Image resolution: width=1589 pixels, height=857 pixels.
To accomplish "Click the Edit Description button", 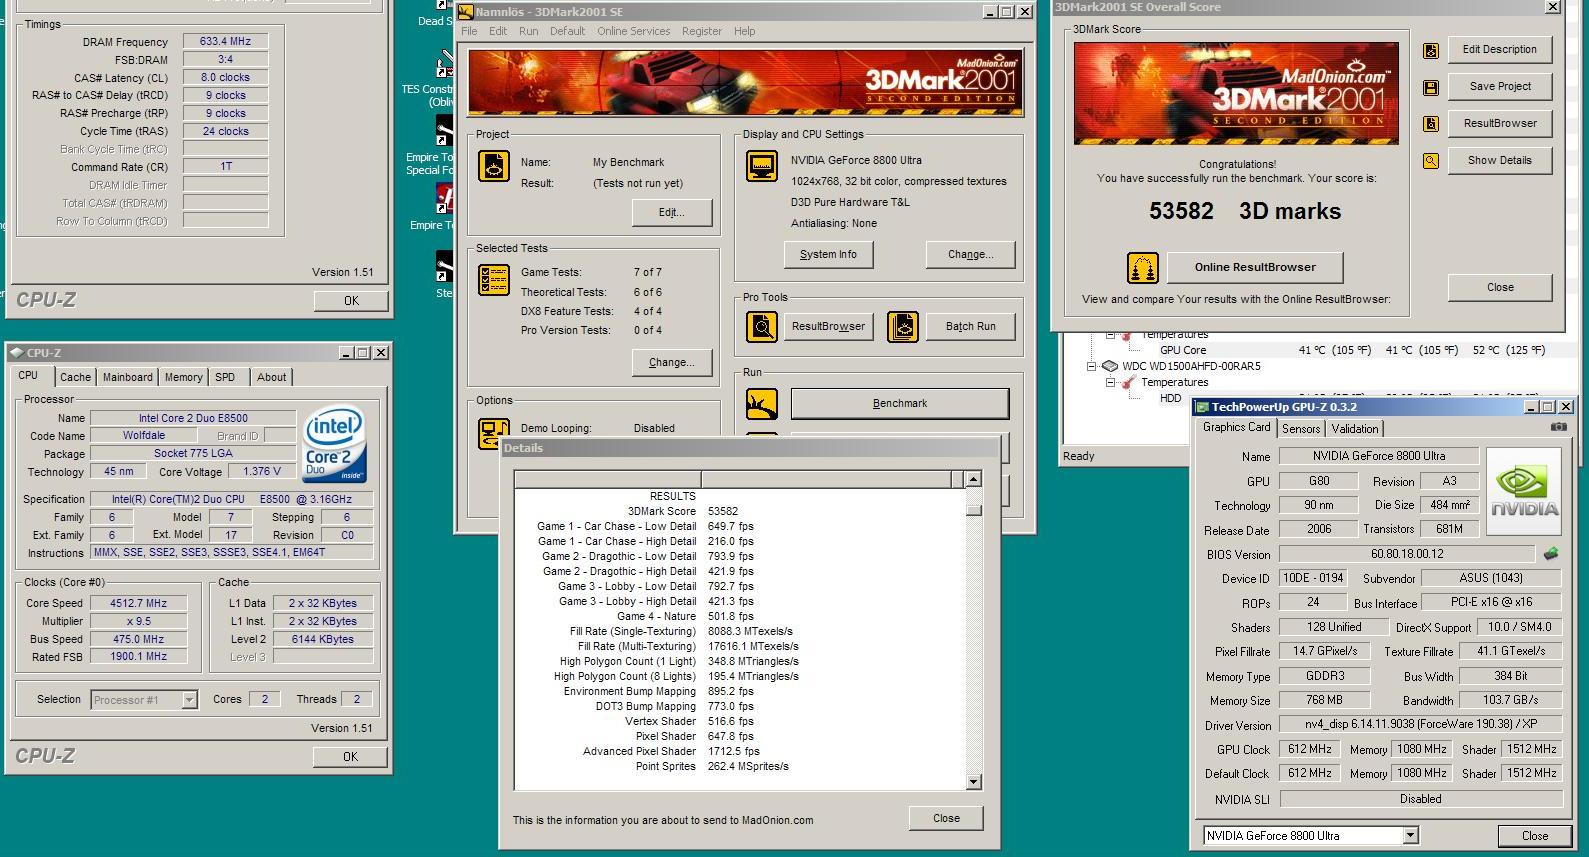I will click(1500, 49).
